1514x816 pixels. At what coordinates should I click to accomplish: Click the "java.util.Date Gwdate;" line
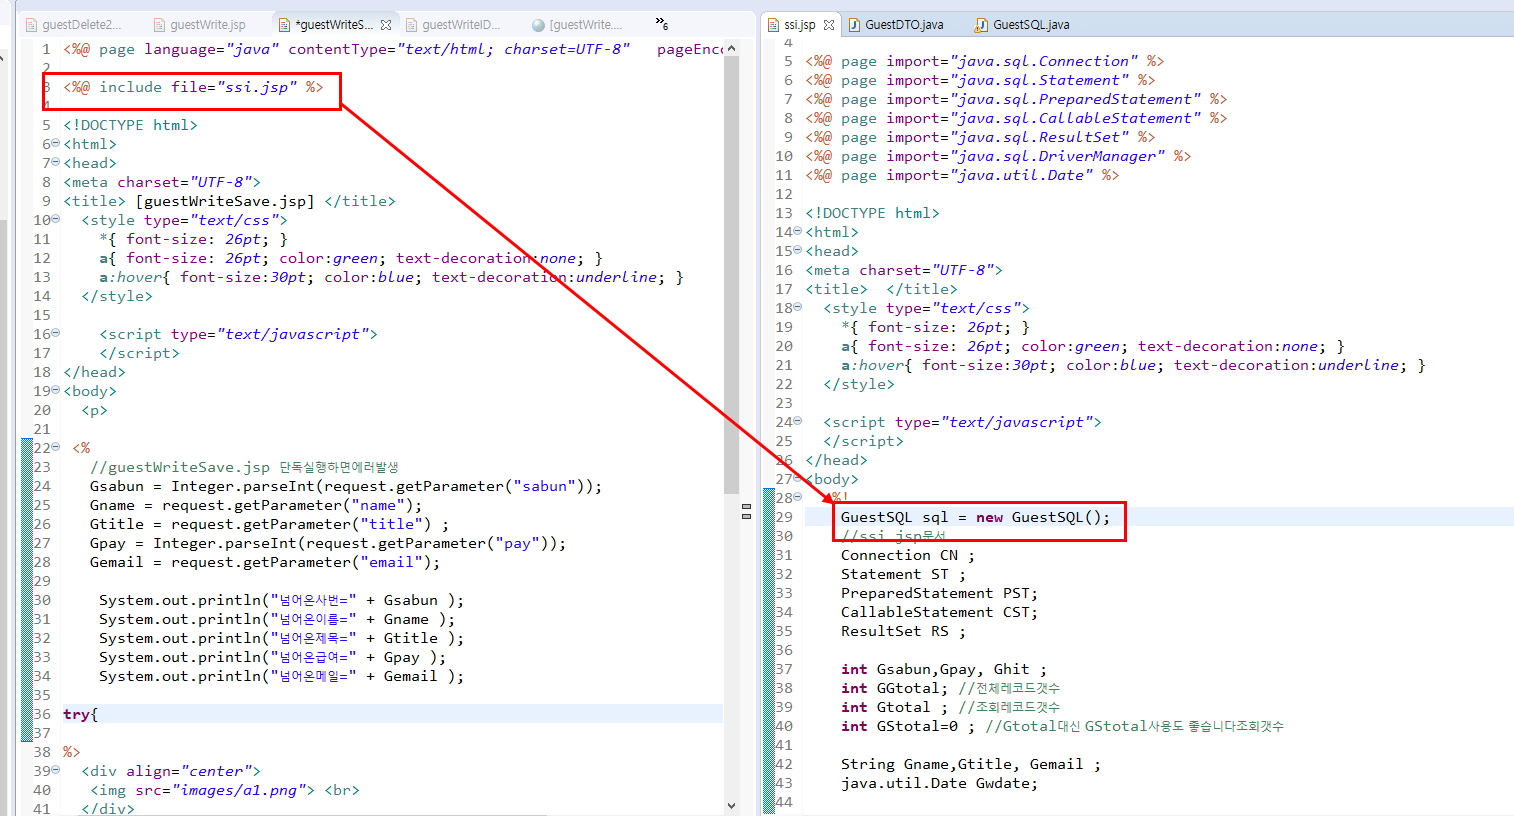939,783
